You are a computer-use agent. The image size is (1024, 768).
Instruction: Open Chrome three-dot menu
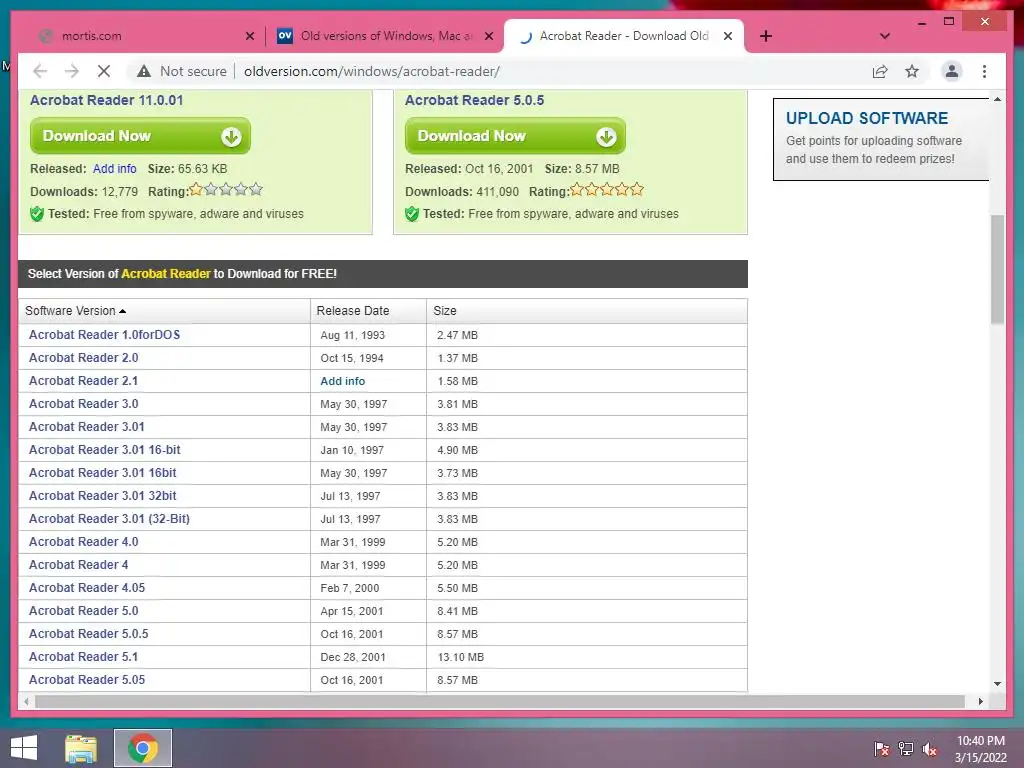[x=984, y=71]
